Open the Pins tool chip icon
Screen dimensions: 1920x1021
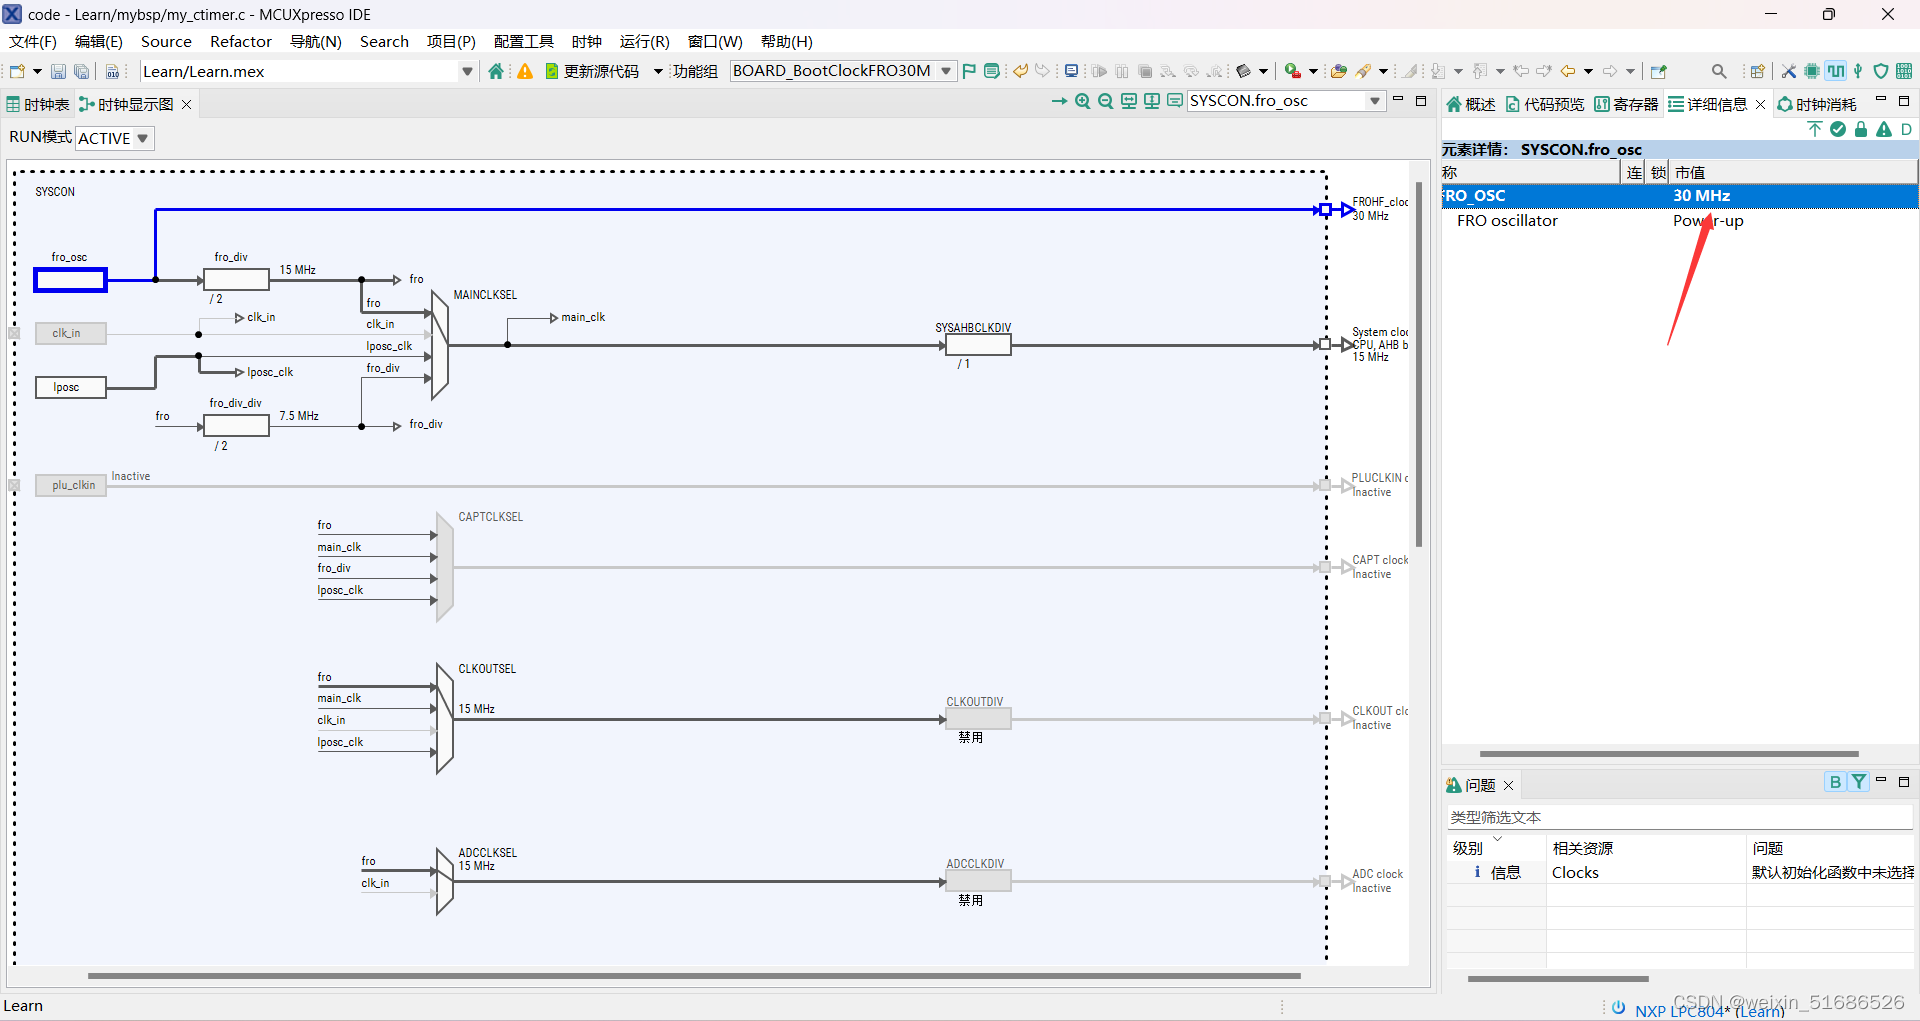pos(1811,71)
